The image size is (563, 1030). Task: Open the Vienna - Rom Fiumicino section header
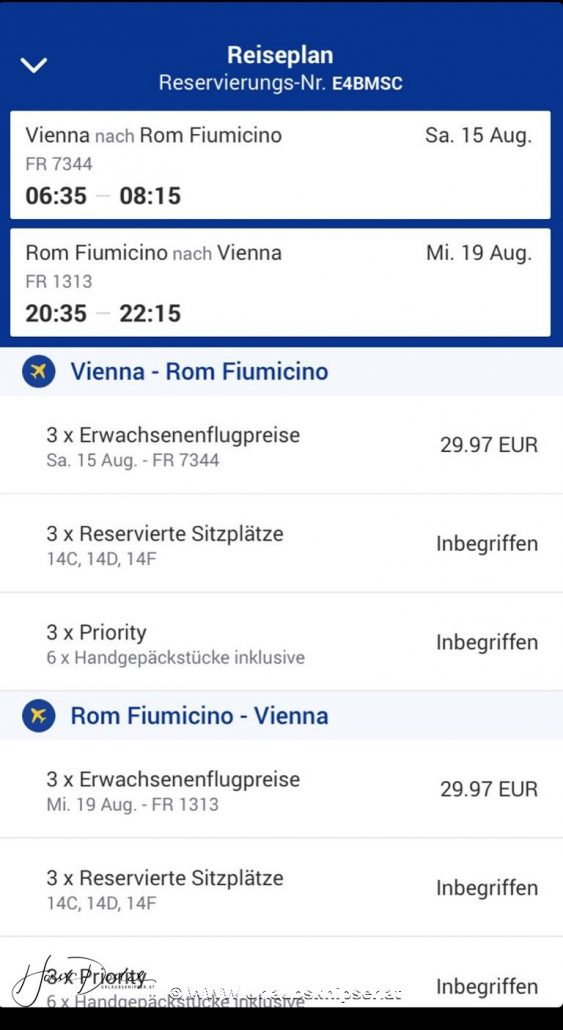(x=281, y=371)
